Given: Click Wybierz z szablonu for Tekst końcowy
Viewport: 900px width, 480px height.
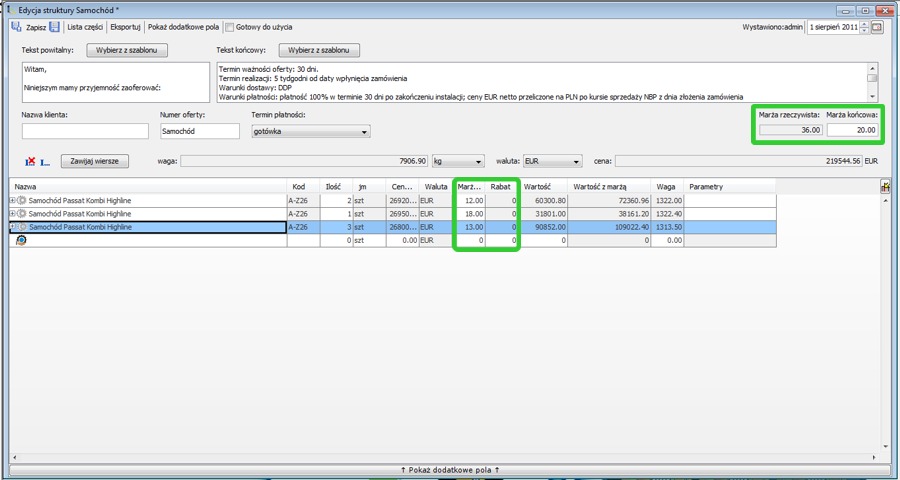Looking at the screenshot, I should point(319,51).
